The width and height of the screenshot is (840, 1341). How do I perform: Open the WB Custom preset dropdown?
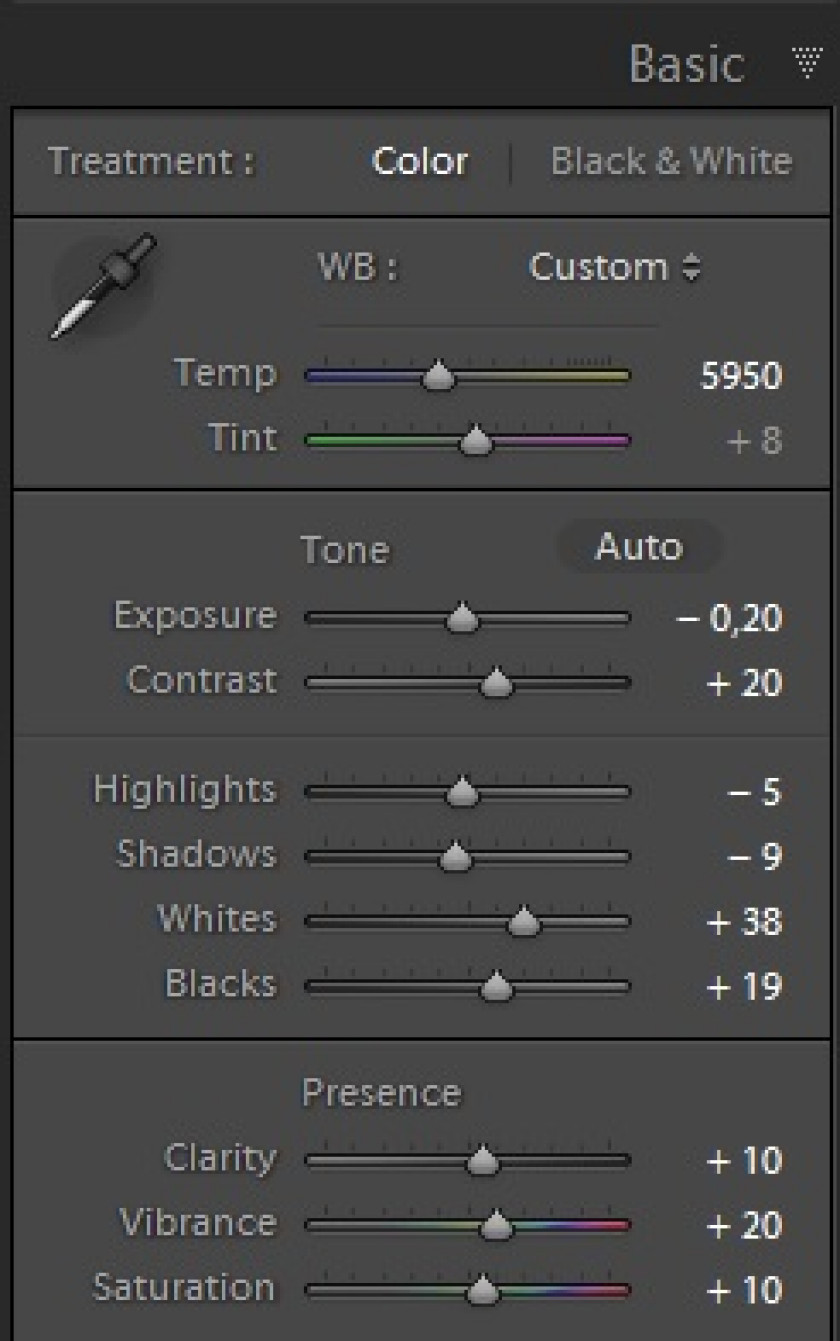click(x=614, y=267)
